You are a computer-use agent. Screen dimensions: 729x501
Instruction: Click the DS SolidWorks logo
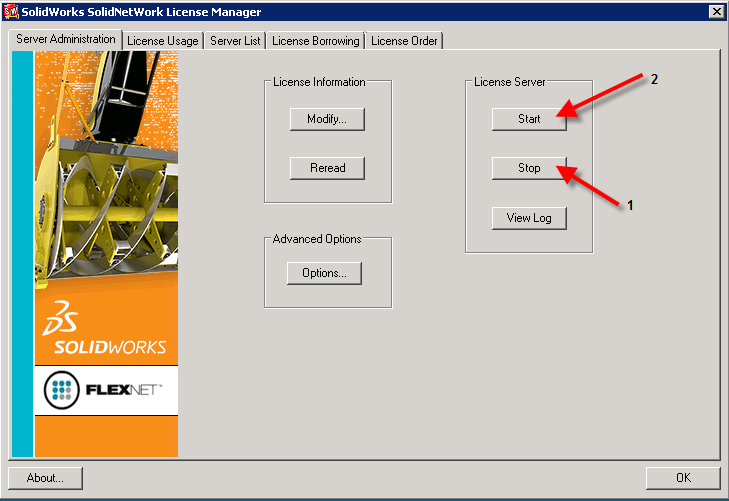pyautogui.click(x=105, y=331)
